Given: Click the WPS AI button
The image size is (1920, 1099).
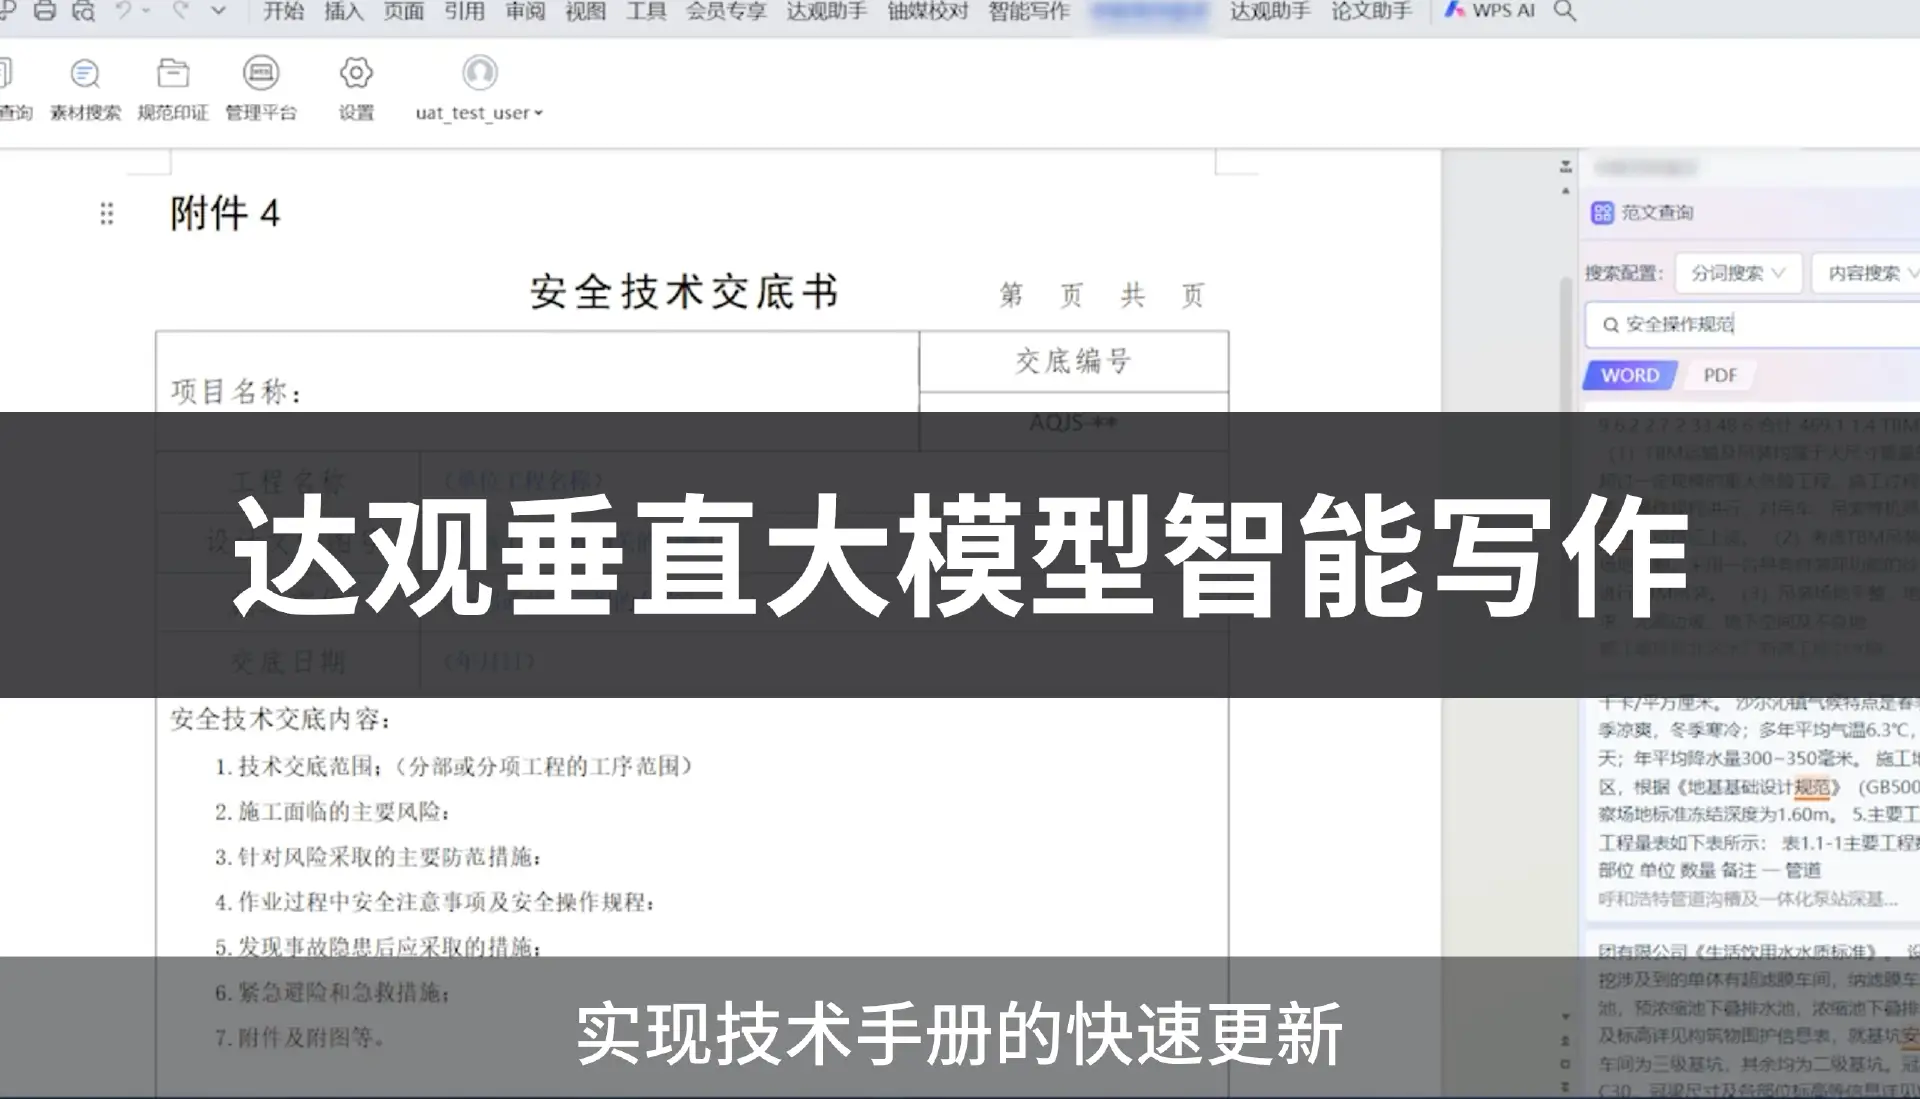Looking at the screenshot, I should click(x=1490, y=11).
